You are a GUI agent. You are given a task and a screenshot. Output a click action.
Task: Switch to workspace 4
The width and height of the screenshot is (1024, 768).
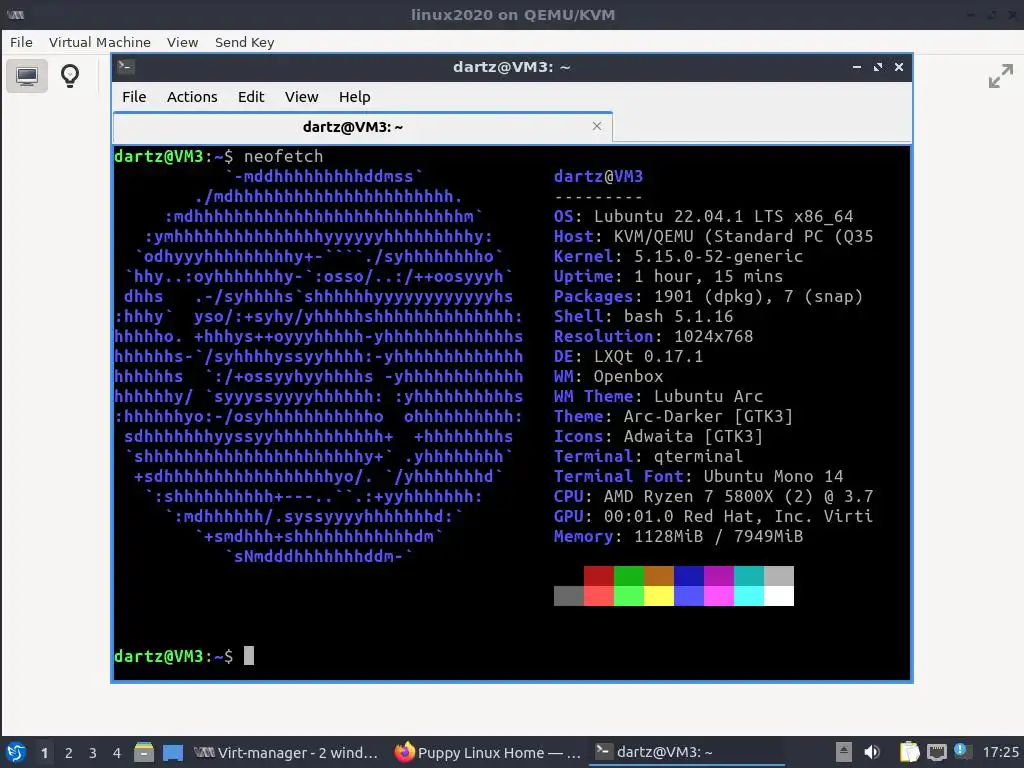(x=117, y=753)
